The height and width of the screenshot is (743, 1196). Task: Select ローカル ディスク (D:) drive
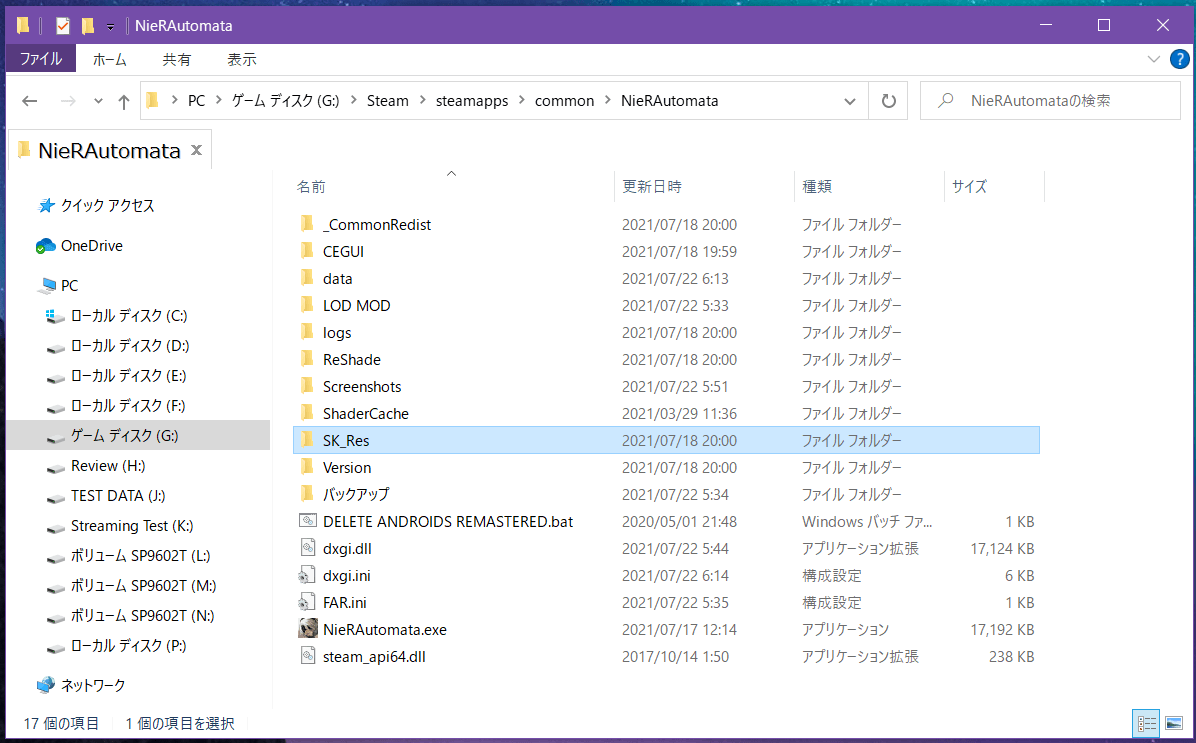pos(130,346)
